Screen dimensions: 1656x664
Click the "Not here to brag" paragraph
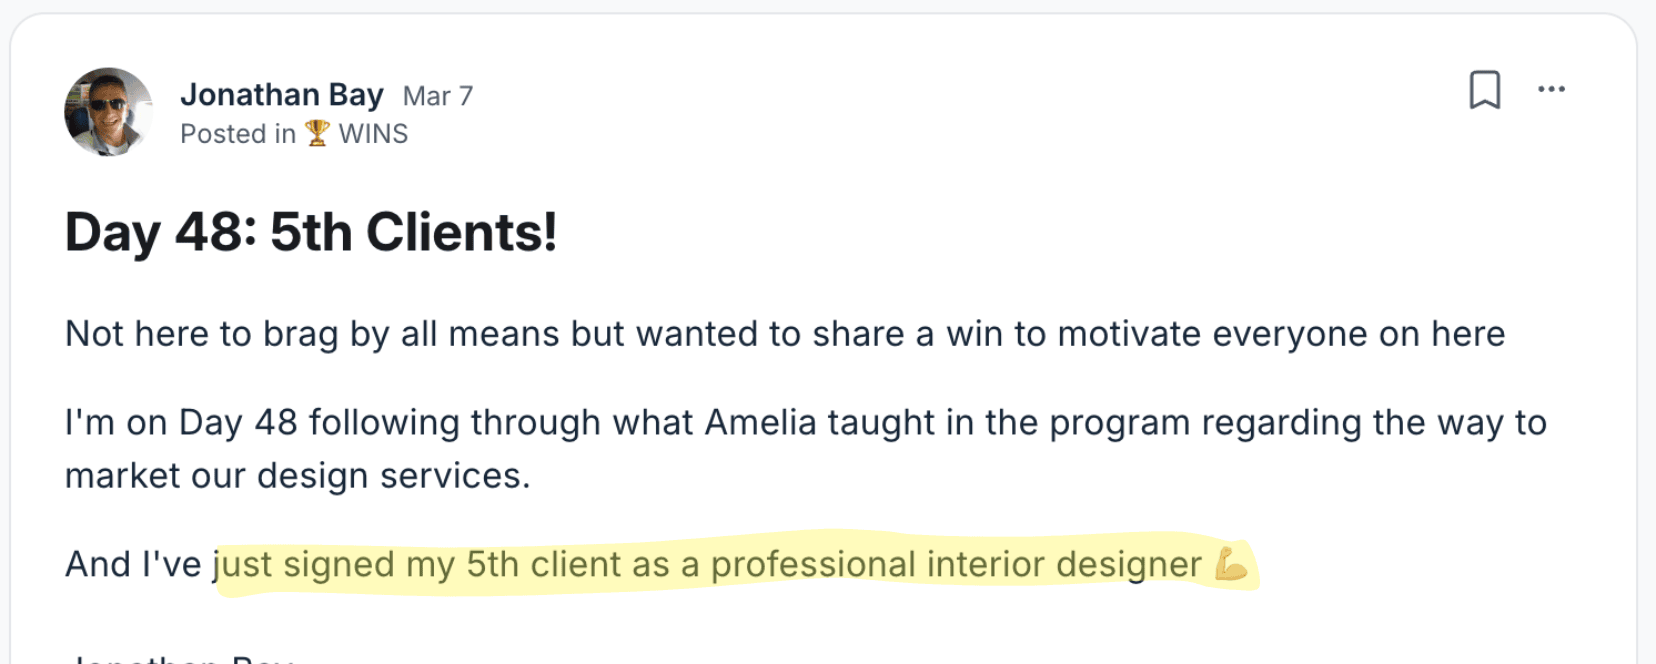point(784,334)
